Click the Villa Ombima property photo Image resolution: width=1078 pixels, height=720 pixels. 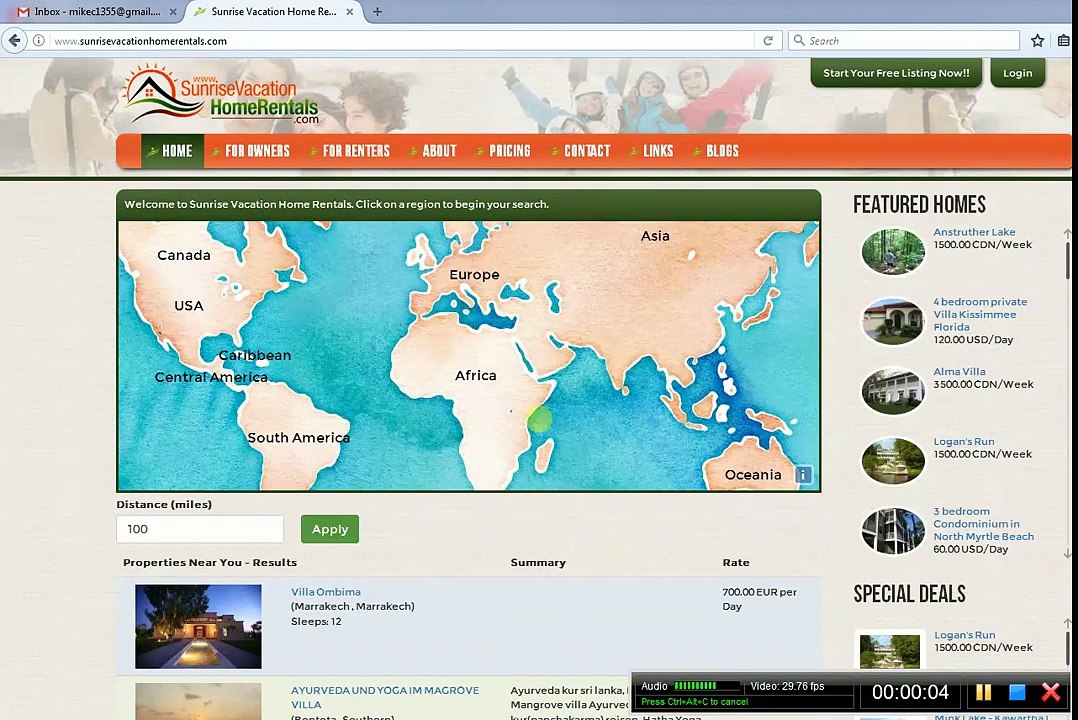pyautogui.click(x=198, y=626)
